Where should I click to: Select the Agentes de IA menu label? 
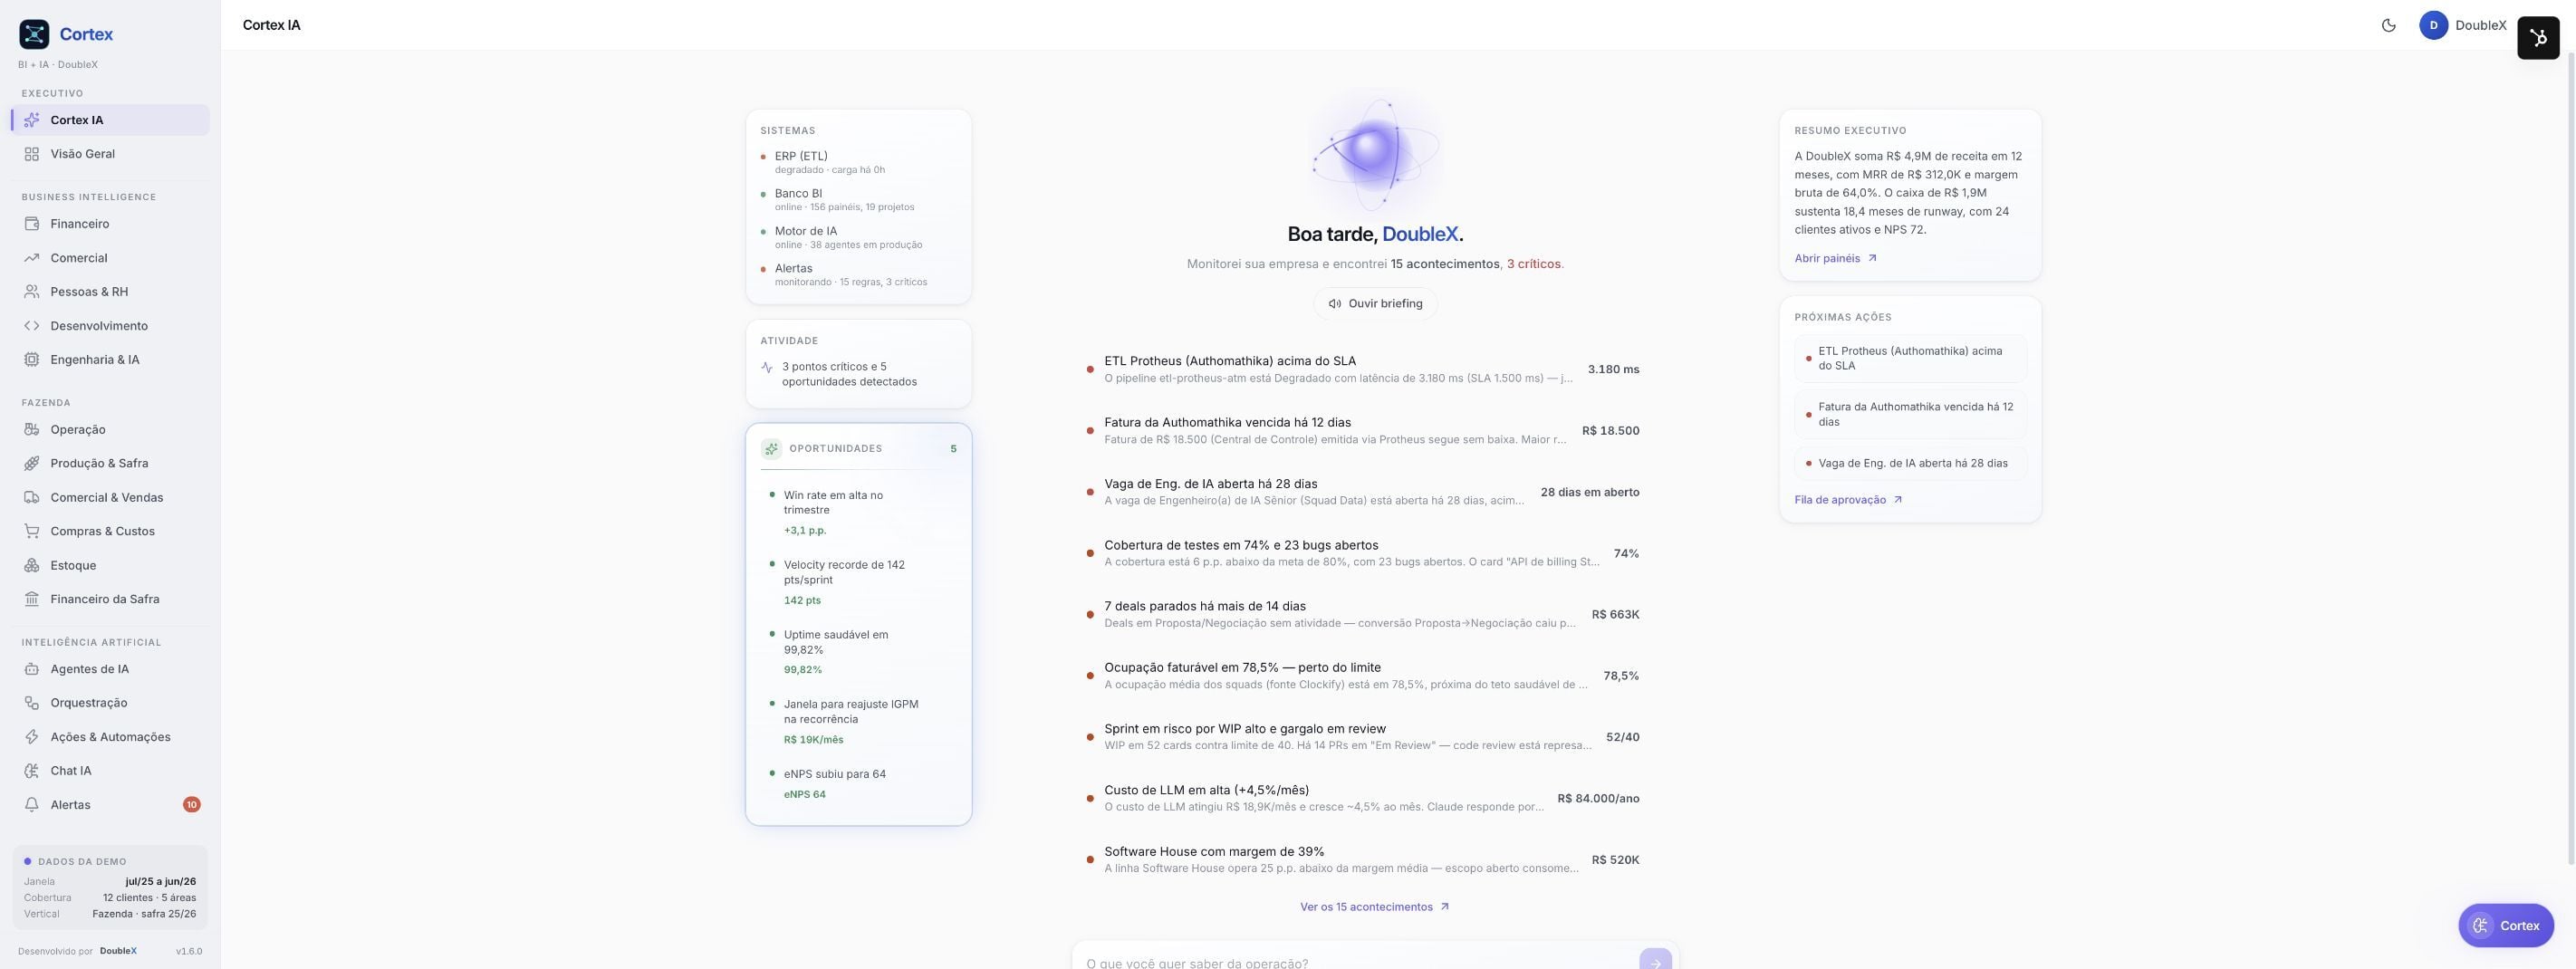[90, 669]
